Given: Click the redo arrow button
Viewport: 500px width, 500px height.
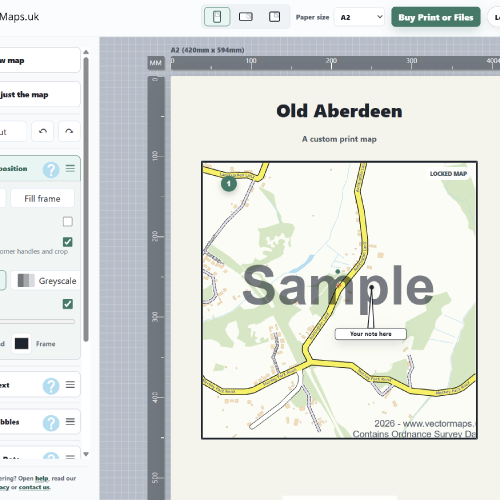Looking at the screenshot, I should pos(69,131).
